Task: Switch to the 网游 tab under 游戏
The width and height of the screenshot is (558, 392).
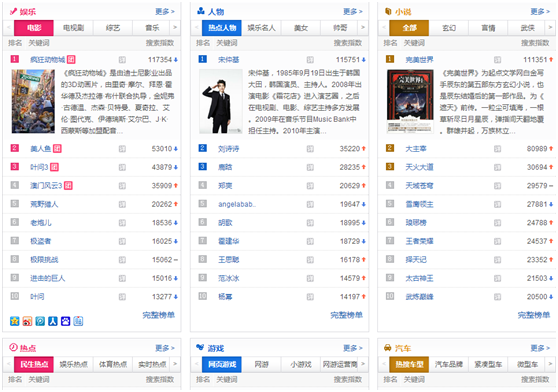Action: point(262,364)
